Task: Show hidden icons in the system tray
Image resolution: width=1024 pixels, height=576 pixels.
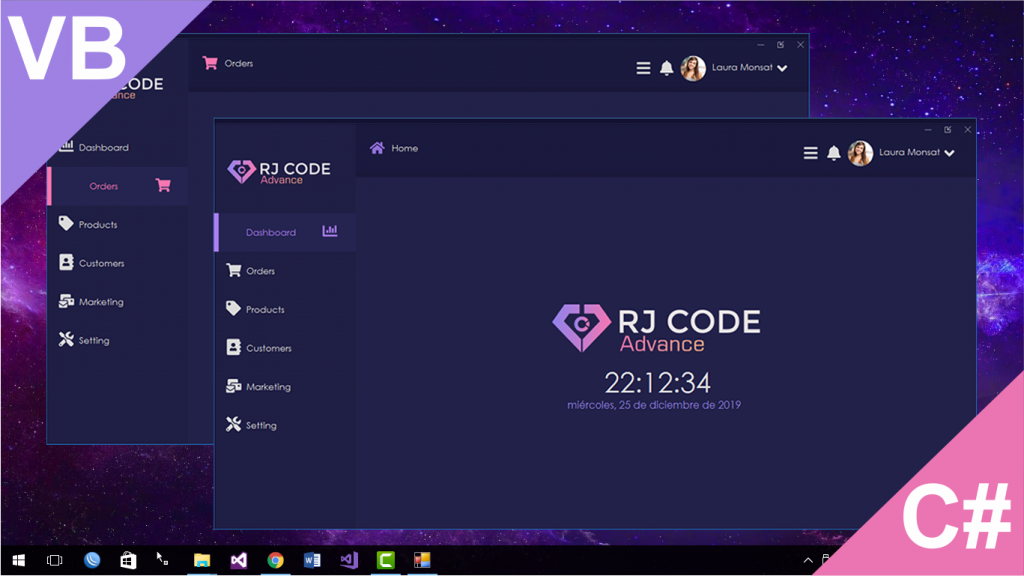Action: (x=807, y=560)
